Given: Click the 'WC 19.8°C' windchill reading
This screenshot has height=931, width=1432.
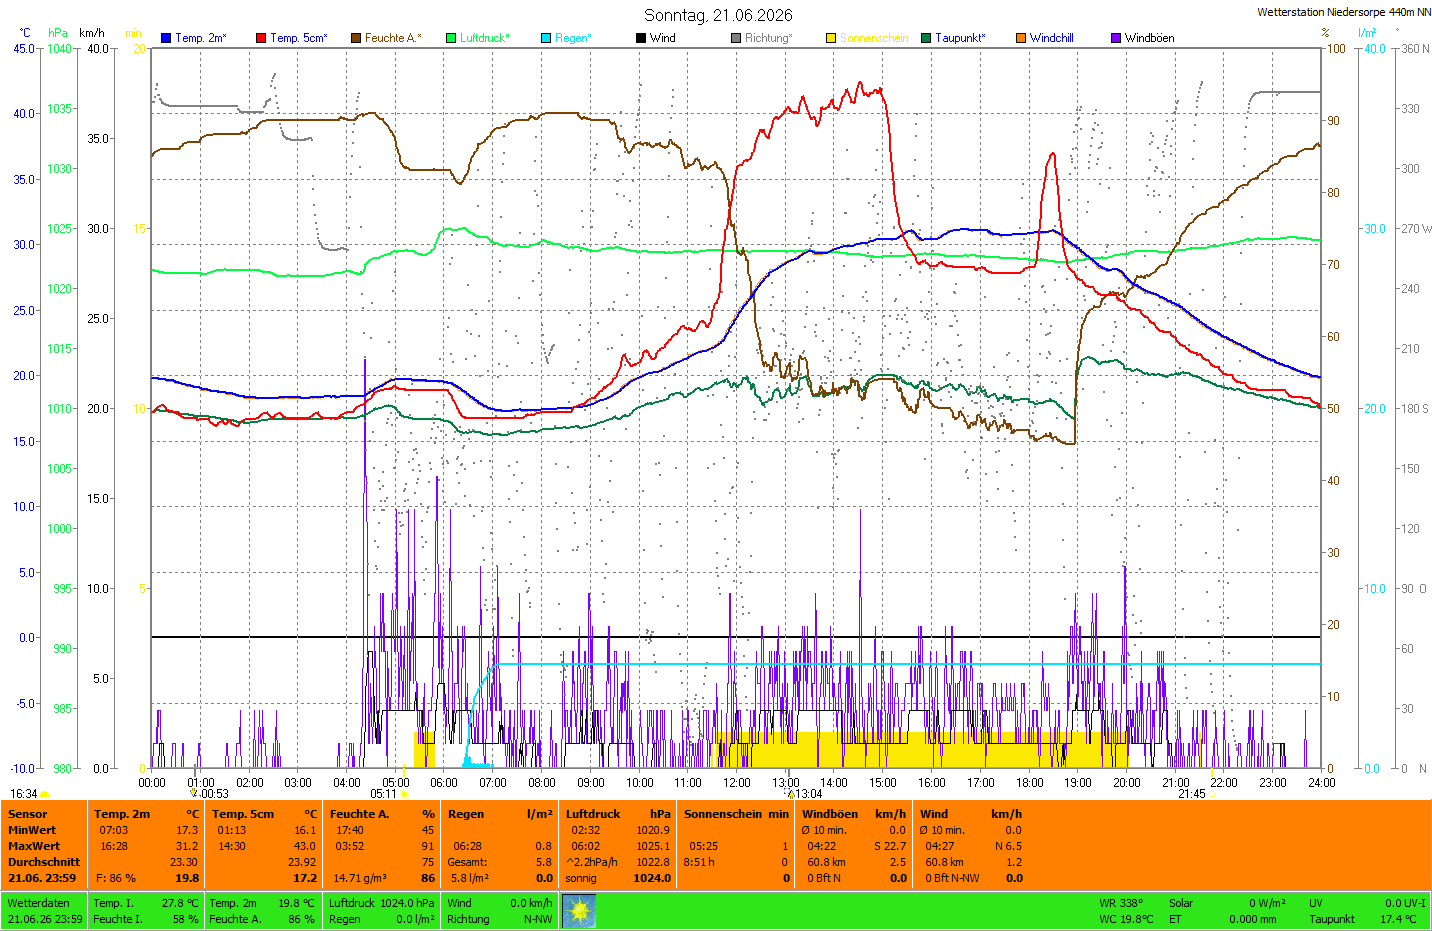Looking at the screenshot, I should point(1126,919).
